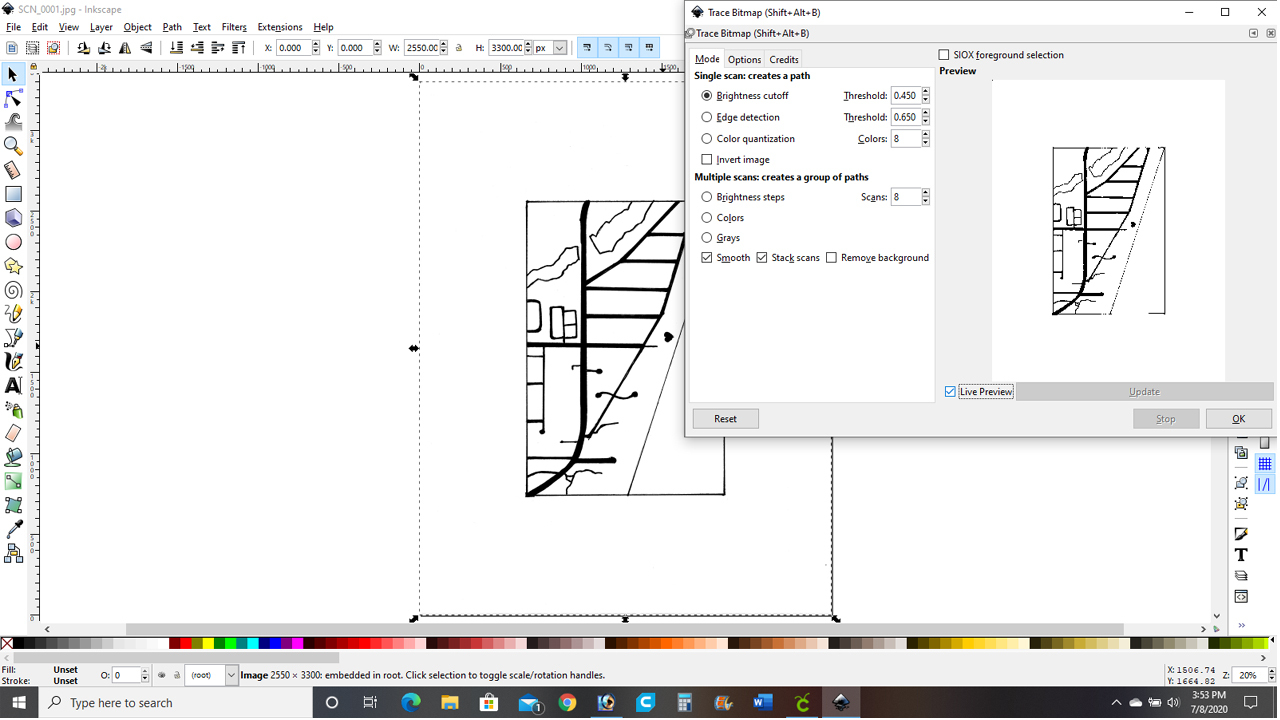Adjust X position spinner arrows
This screenshot has height=720, width=1280.
(x=316, y=48)
